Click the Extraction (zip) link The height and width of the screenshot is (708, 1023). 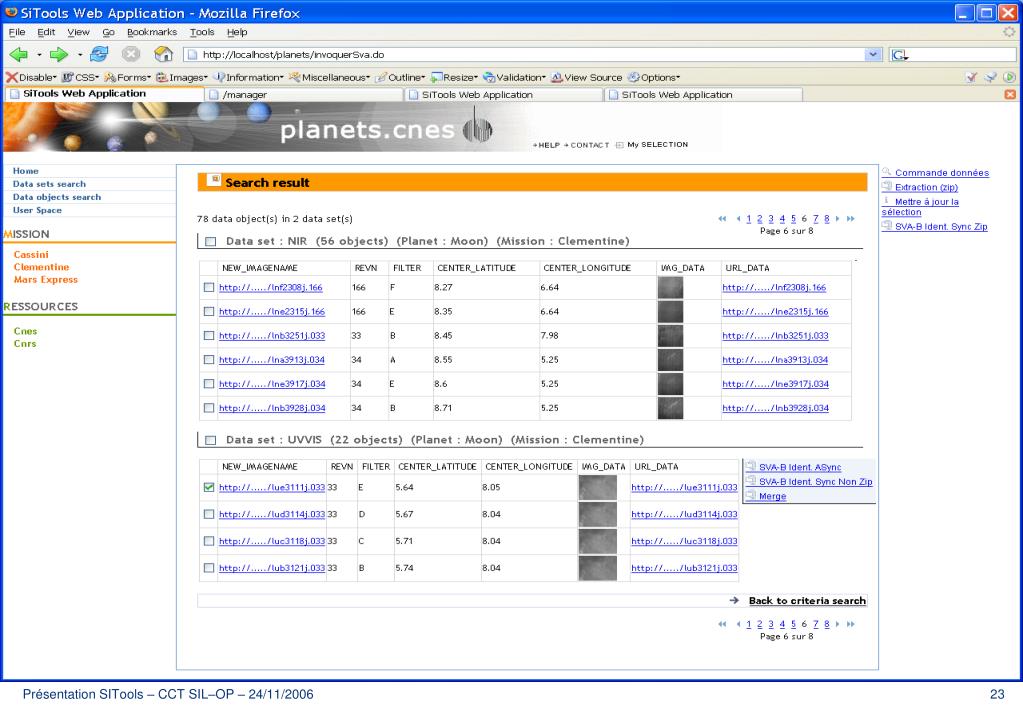point(926,187)
